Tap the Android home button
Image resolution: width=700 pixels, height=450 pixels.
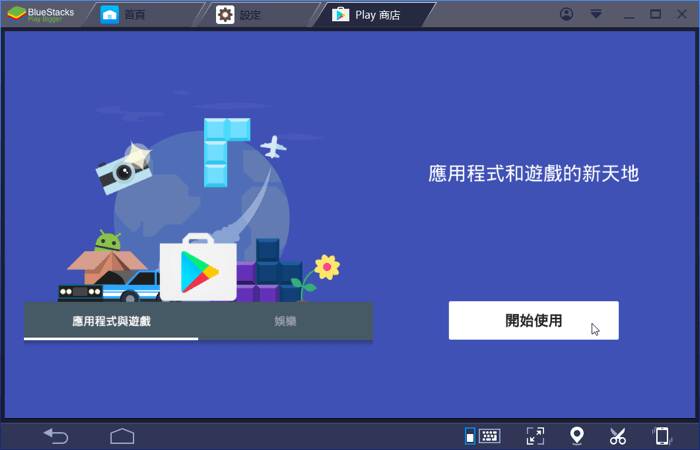click(x=122, y=436)
